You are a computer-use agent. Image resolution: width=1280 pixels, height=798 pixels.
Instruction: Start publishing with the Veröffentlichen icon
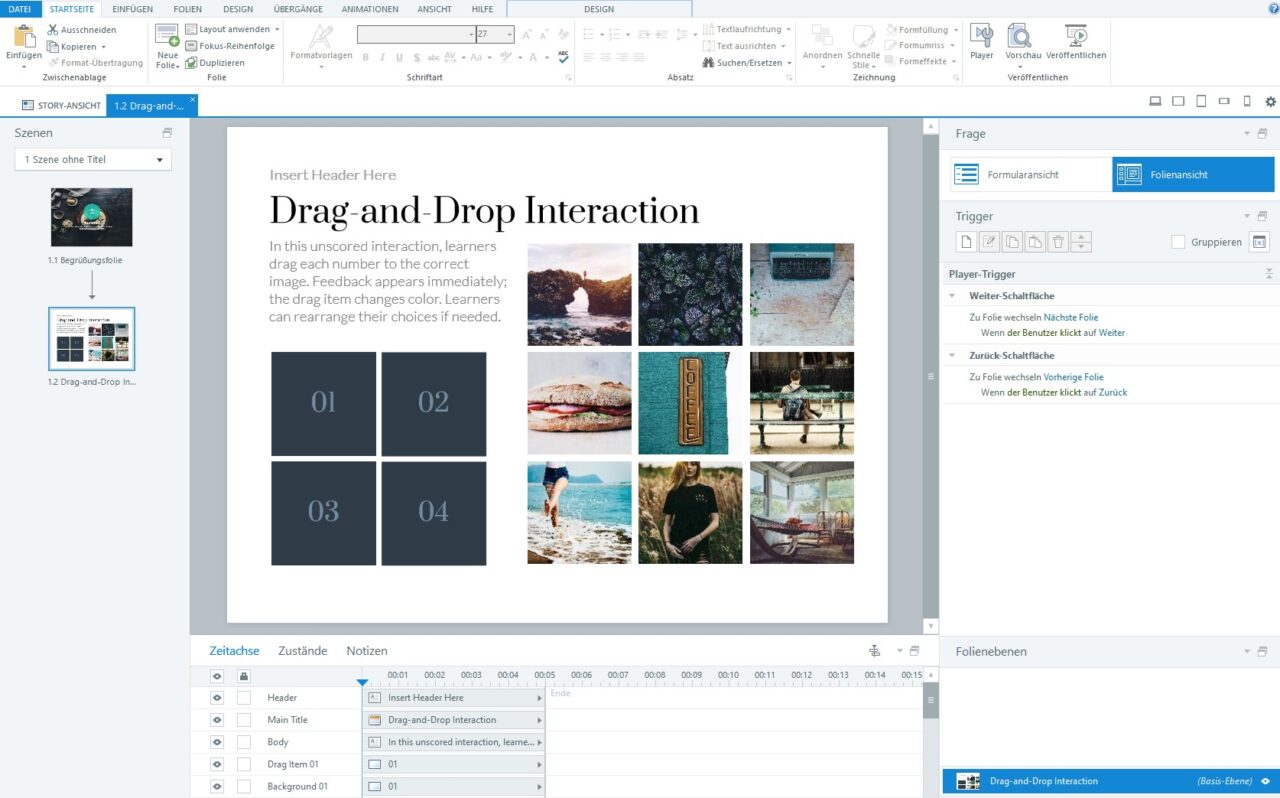click(1076, 40)
